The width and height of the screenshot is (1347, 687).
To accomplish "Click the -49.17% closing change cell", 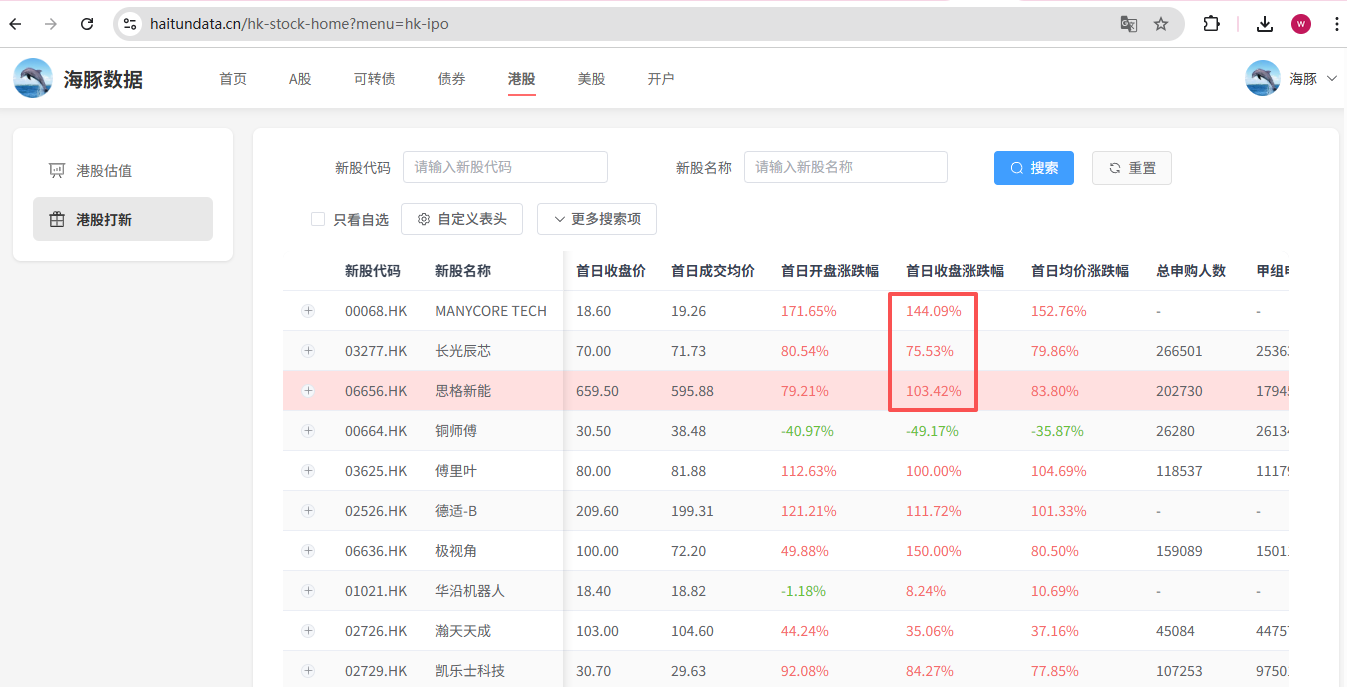I will pyautogui.click(x=932, y=431).
